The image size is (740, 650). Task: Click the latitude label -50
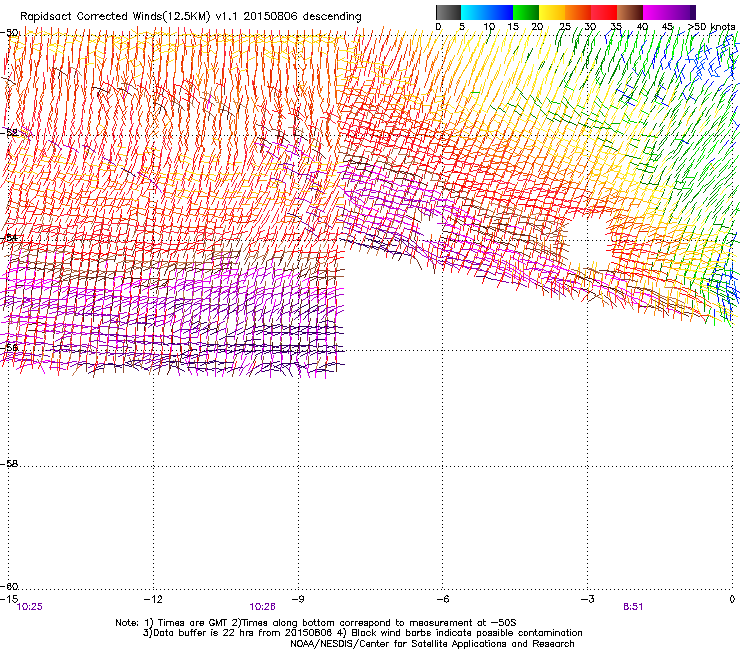tap(9, 33)
